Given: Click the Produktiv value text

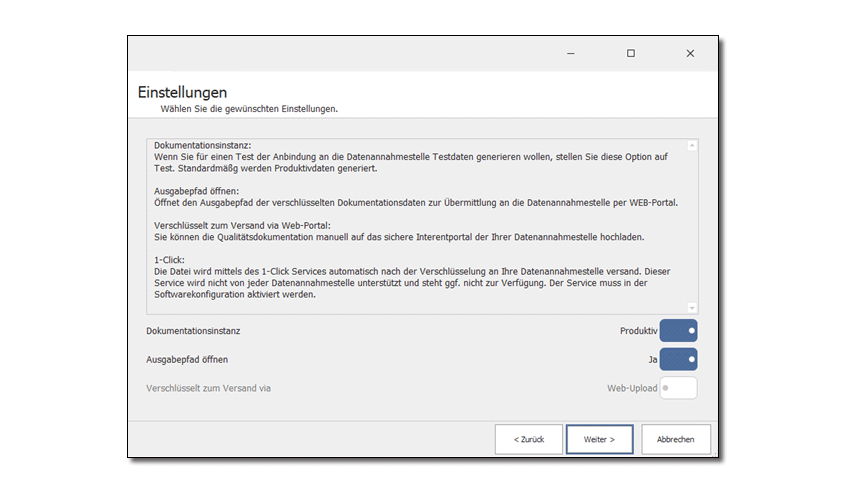Looking at the screenshot, I should click(x=638, y=331).
